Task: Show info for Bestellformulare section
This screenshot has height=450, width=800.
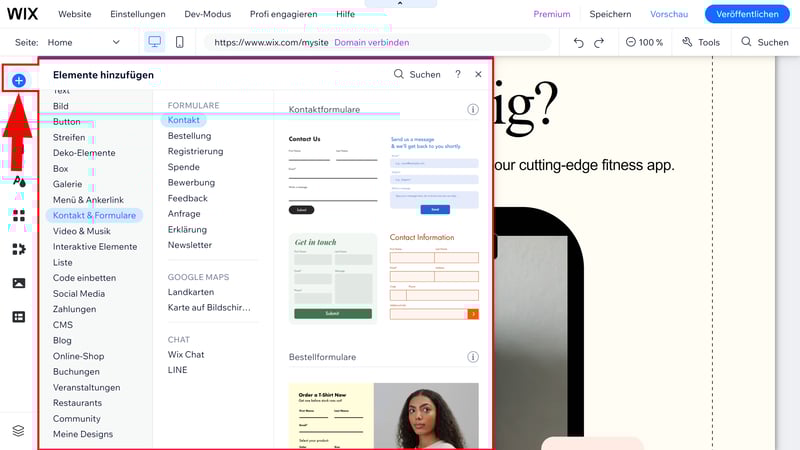Action: click(x=473, y=357)
